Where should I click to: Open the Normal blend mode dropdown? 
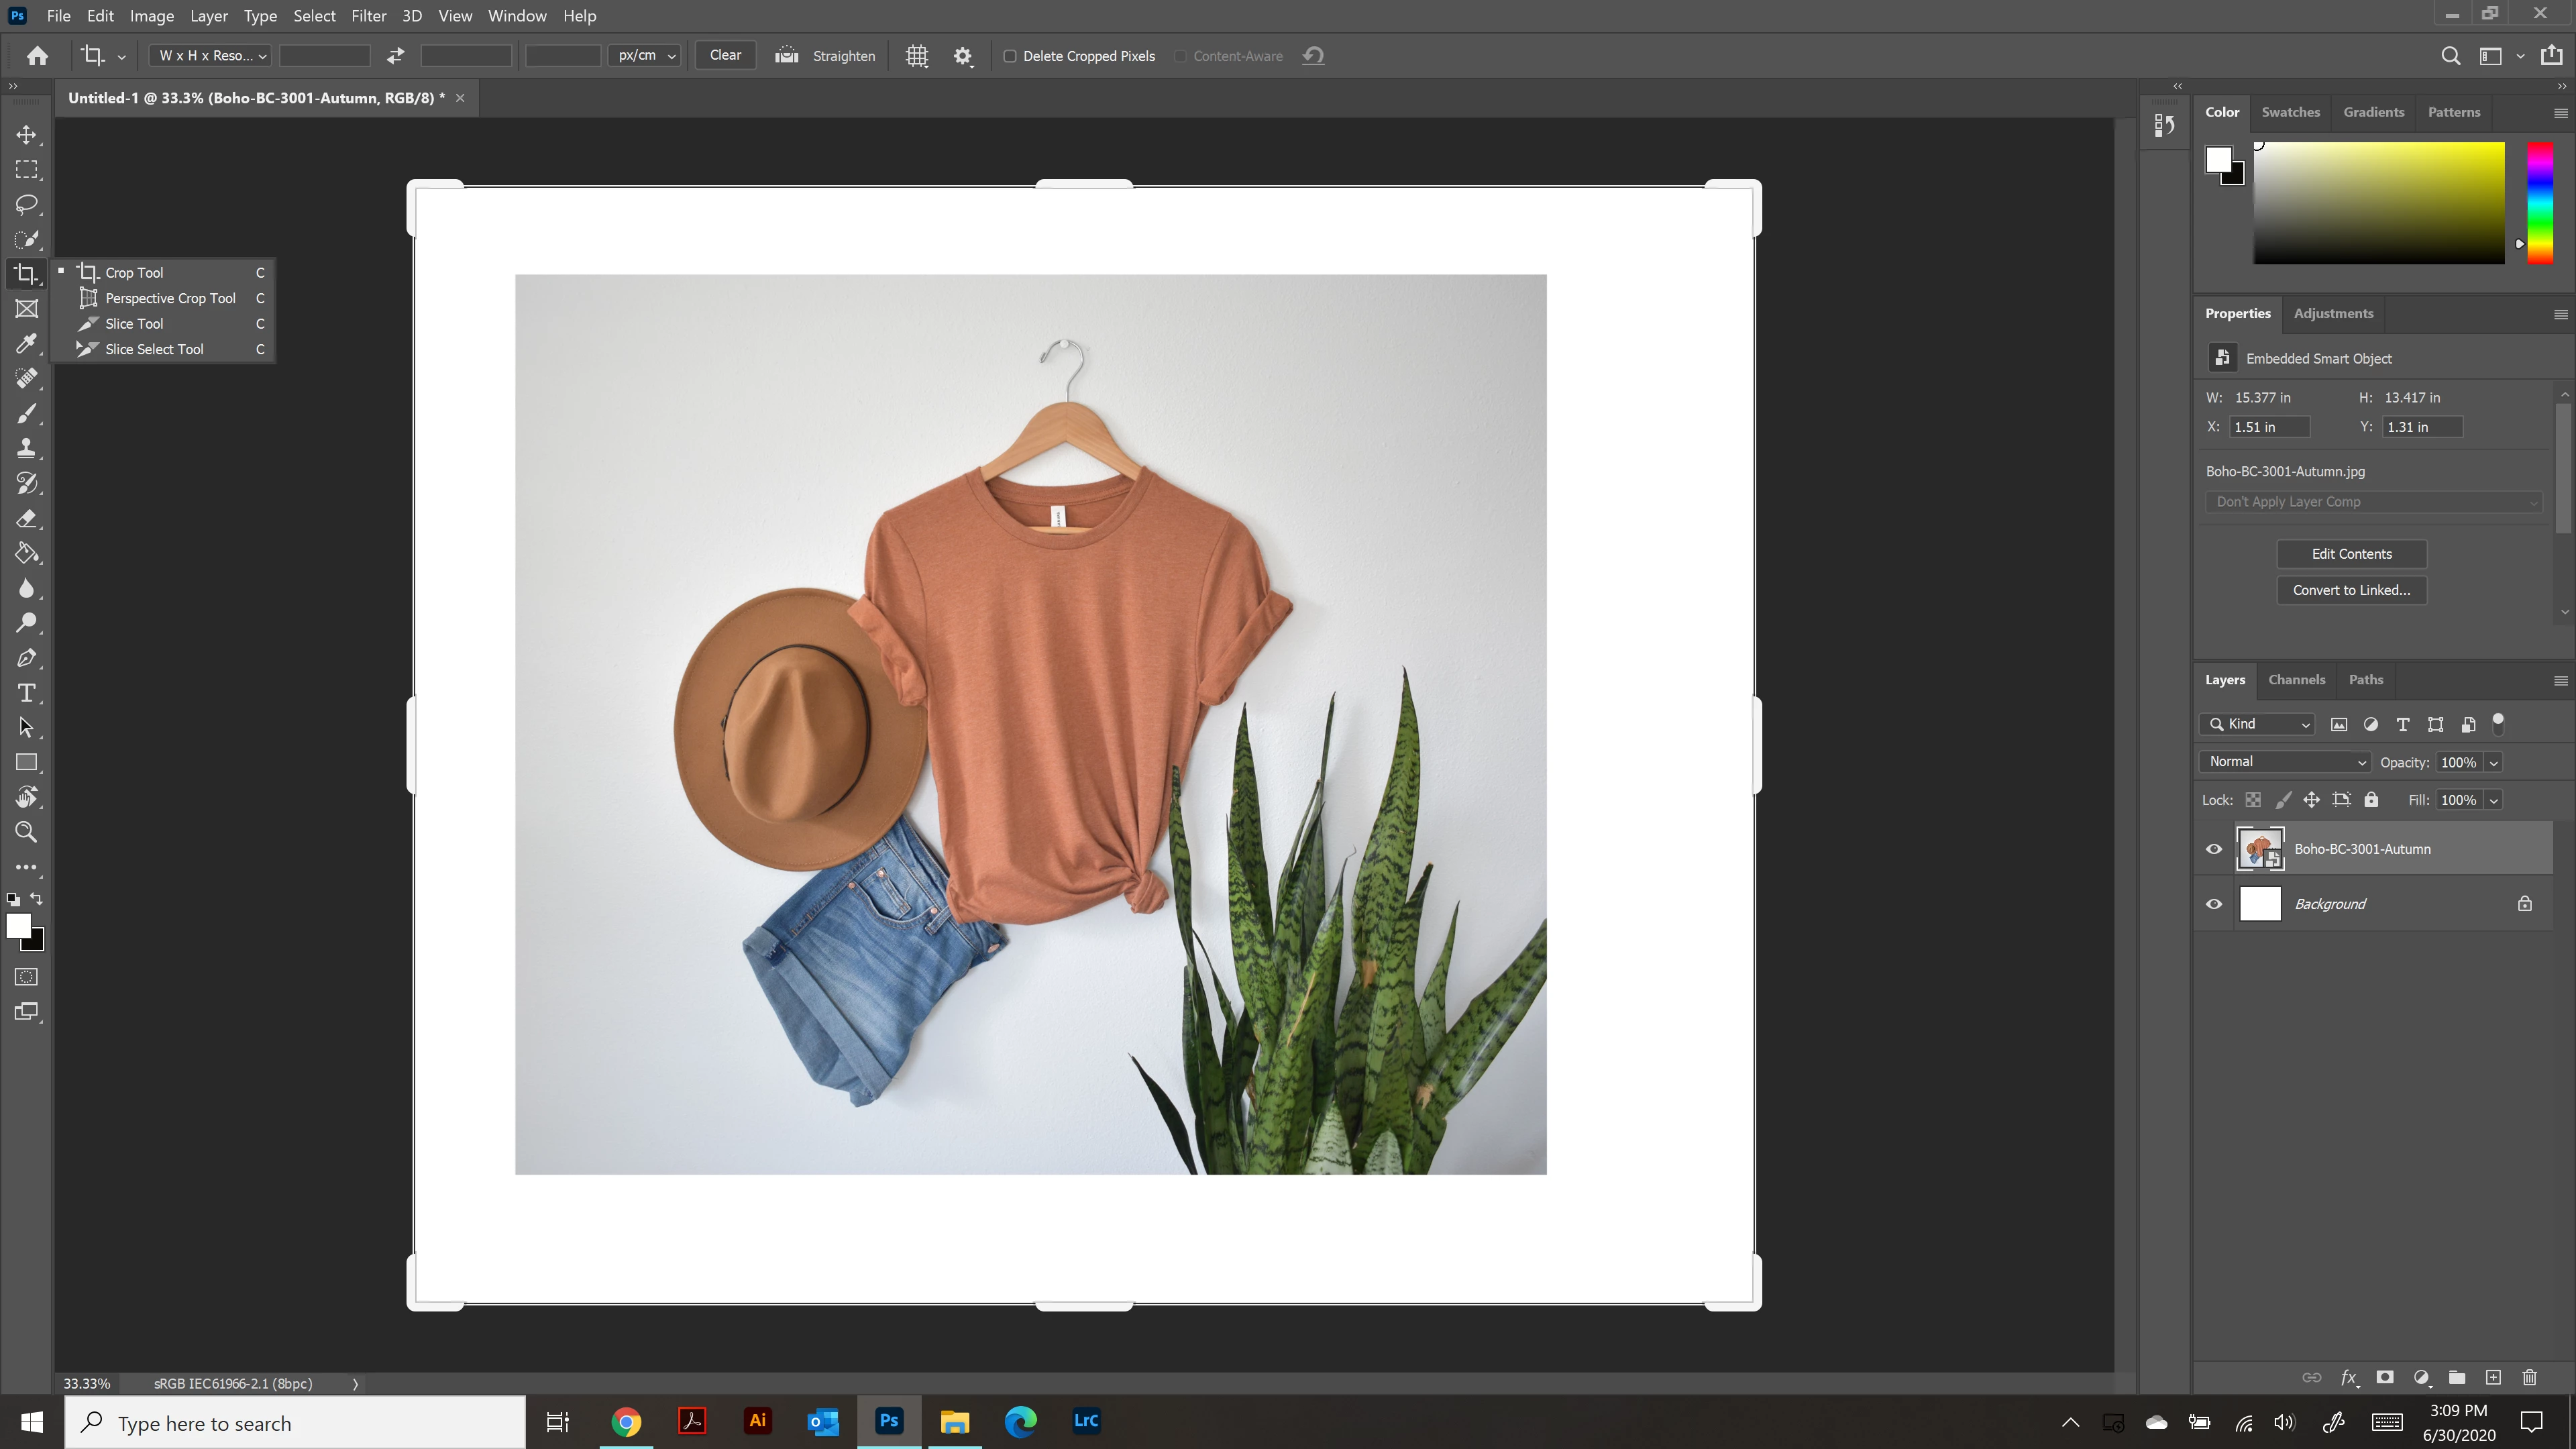click(x=2285, y=762)
